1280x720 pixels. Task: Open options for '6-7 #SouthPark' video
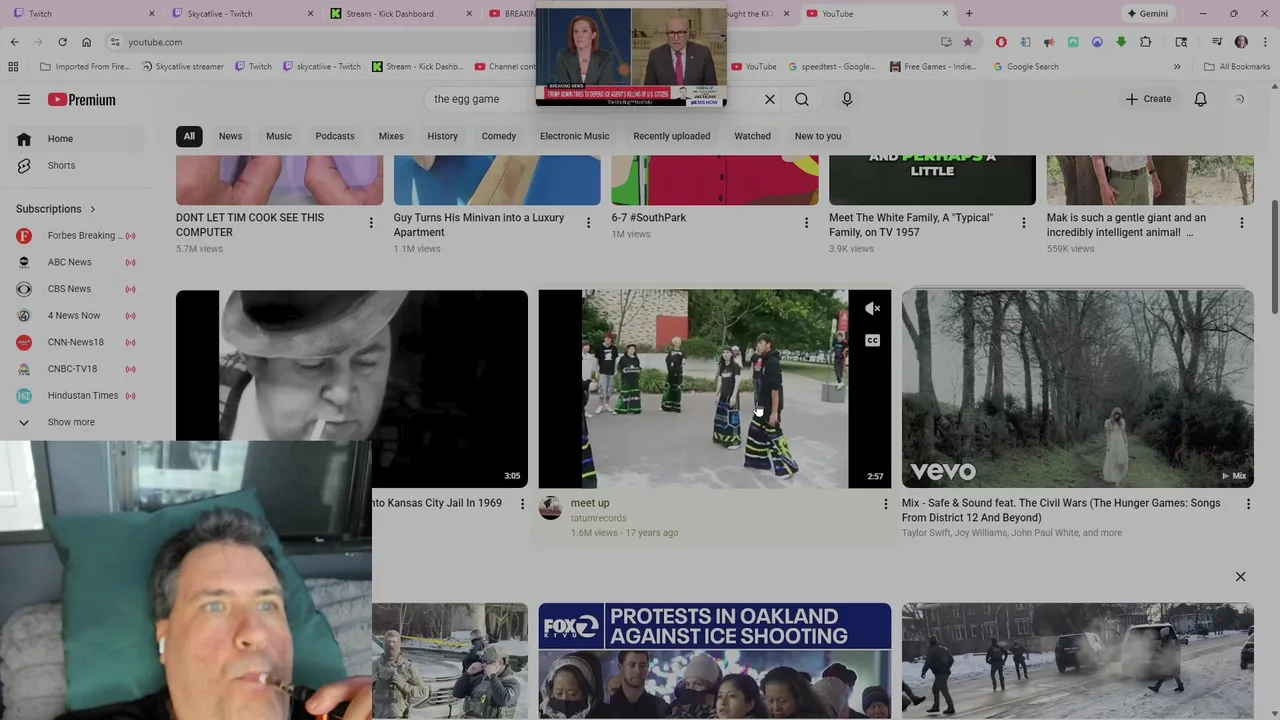click(x=806, y=223)
